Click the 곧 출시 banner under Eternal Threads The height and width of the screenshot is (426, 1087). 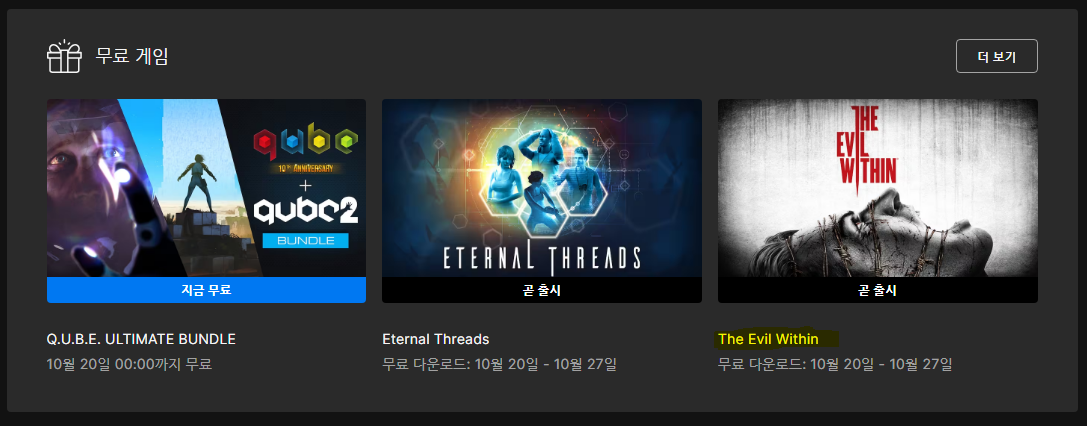click(x=542, y=290)
